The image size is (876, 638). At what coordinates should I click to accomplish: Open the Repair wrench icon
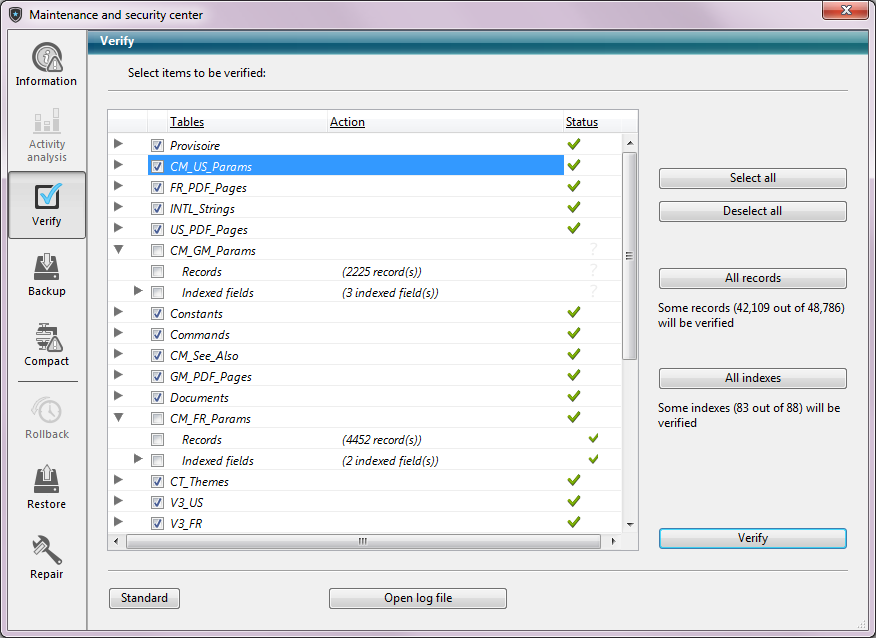(46, 551)
